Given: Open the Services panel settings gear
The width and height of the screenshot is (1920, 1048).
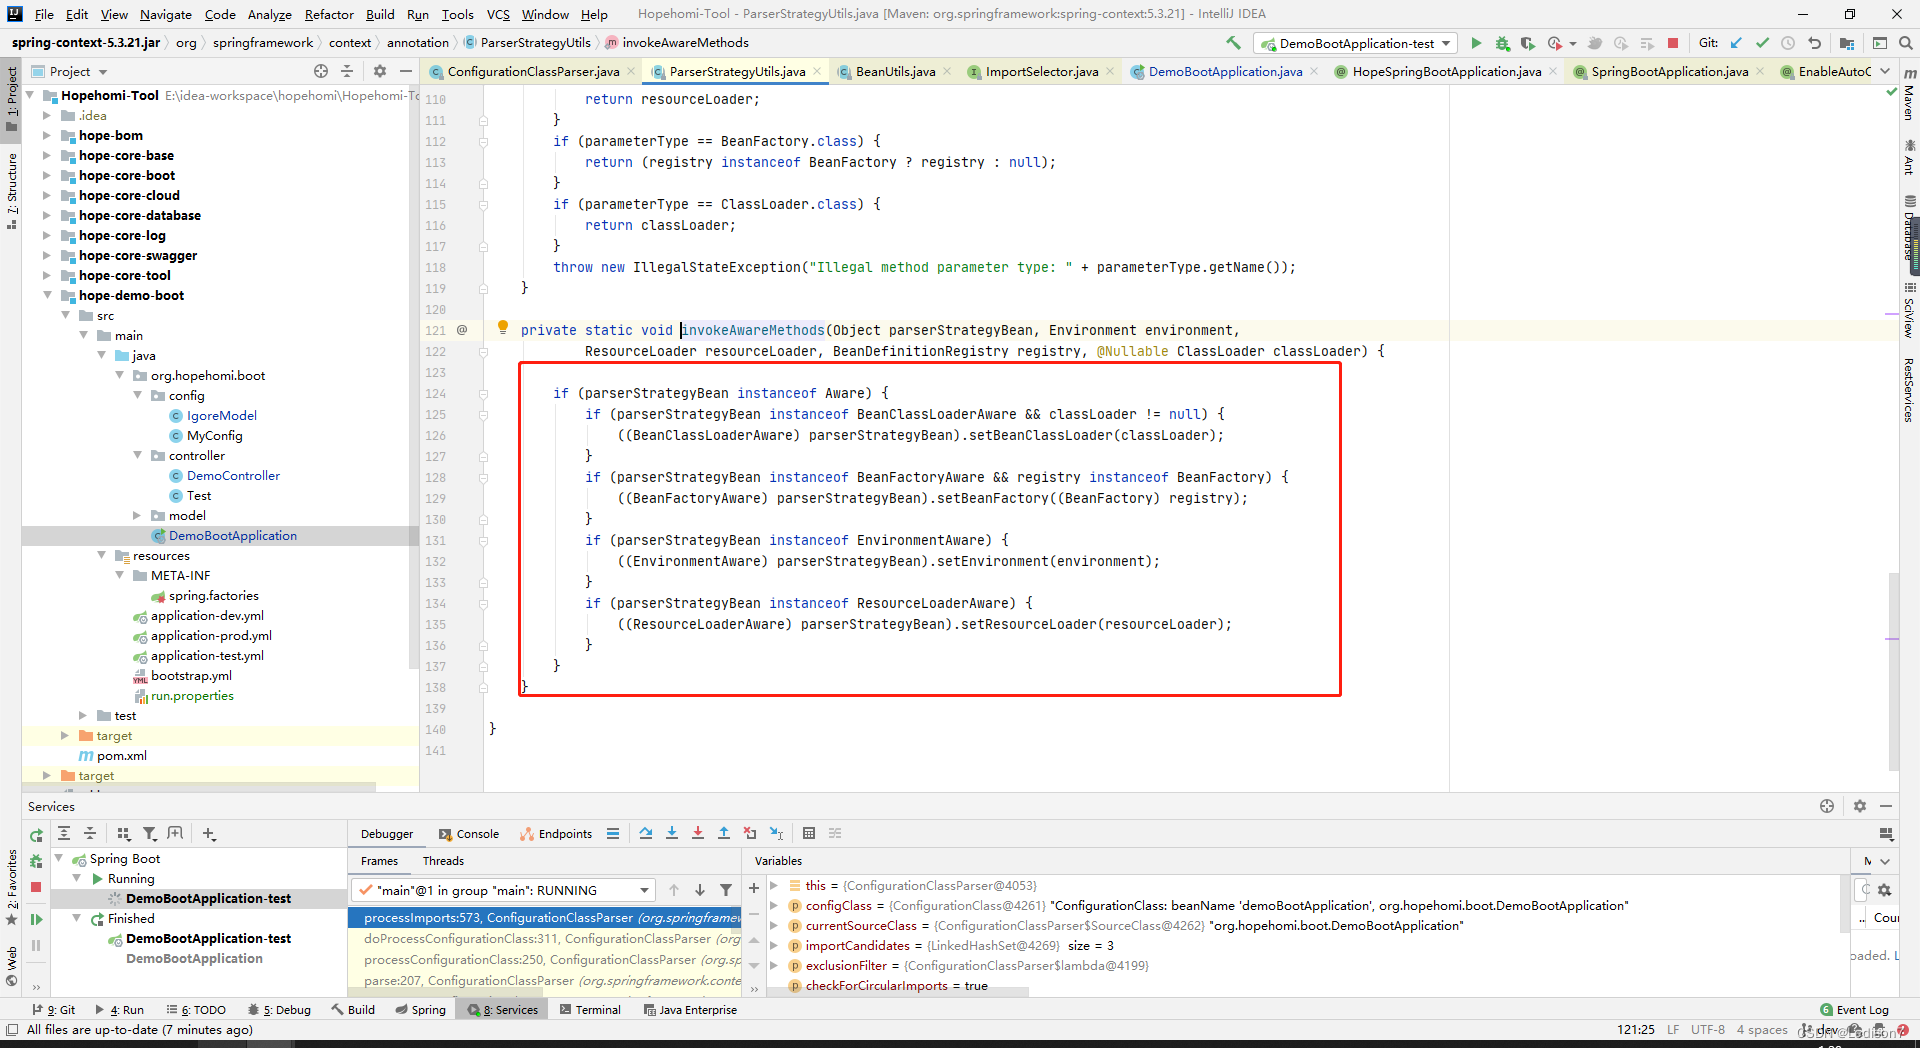Looking at the screenshot, I should (1860, 806).
